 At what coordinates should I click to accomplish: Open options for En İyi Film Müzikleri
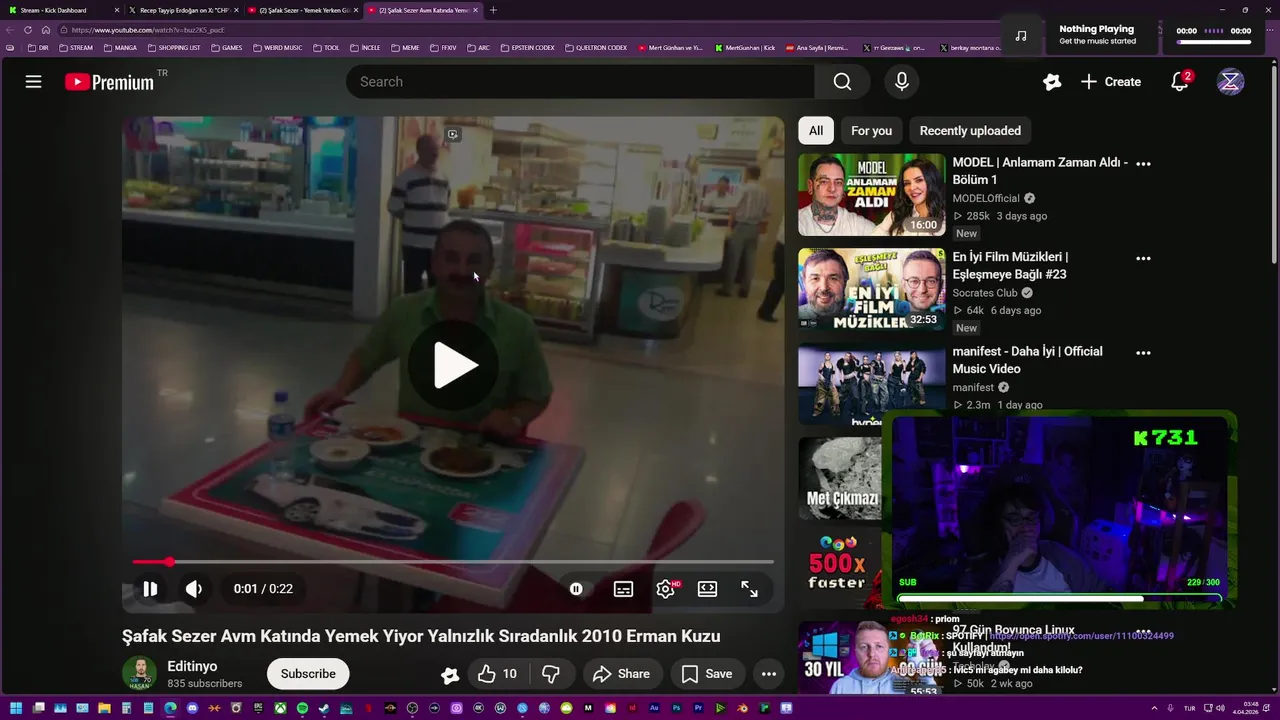[1143, 258]
